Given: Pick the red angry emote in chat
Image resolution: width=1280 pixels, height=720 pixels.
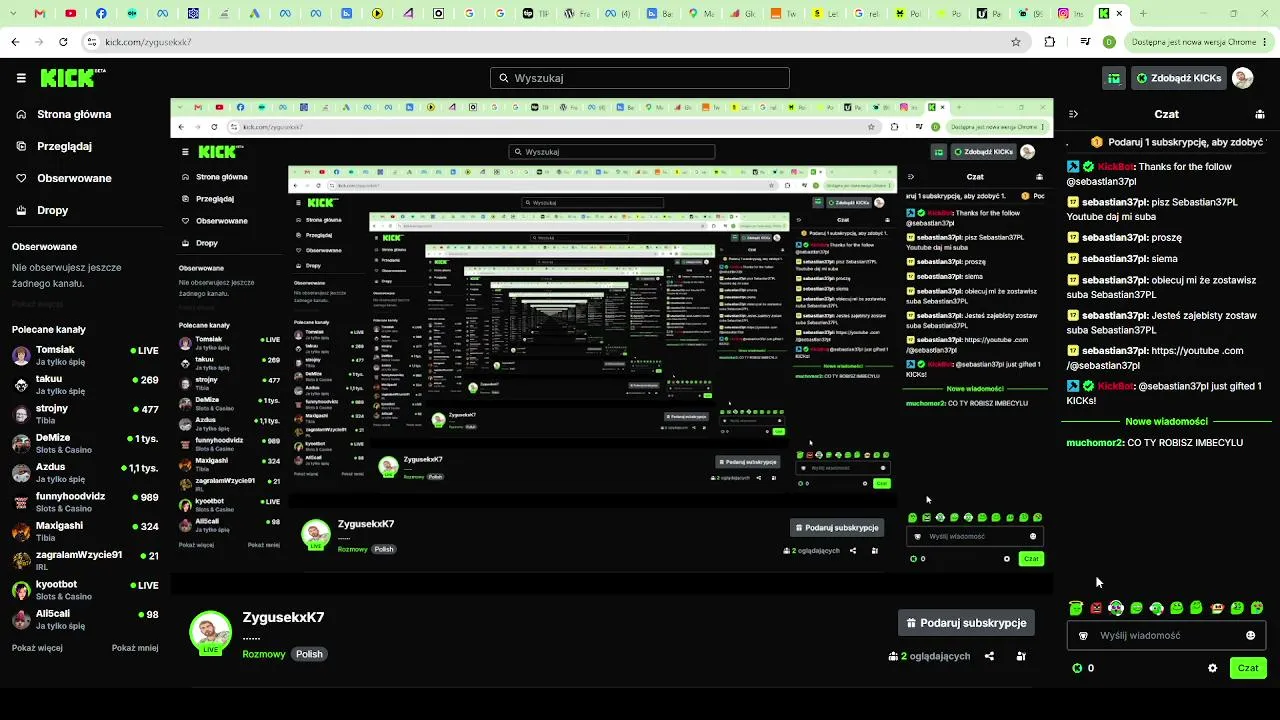Looking at the screenshot, I should (1096, 608).
